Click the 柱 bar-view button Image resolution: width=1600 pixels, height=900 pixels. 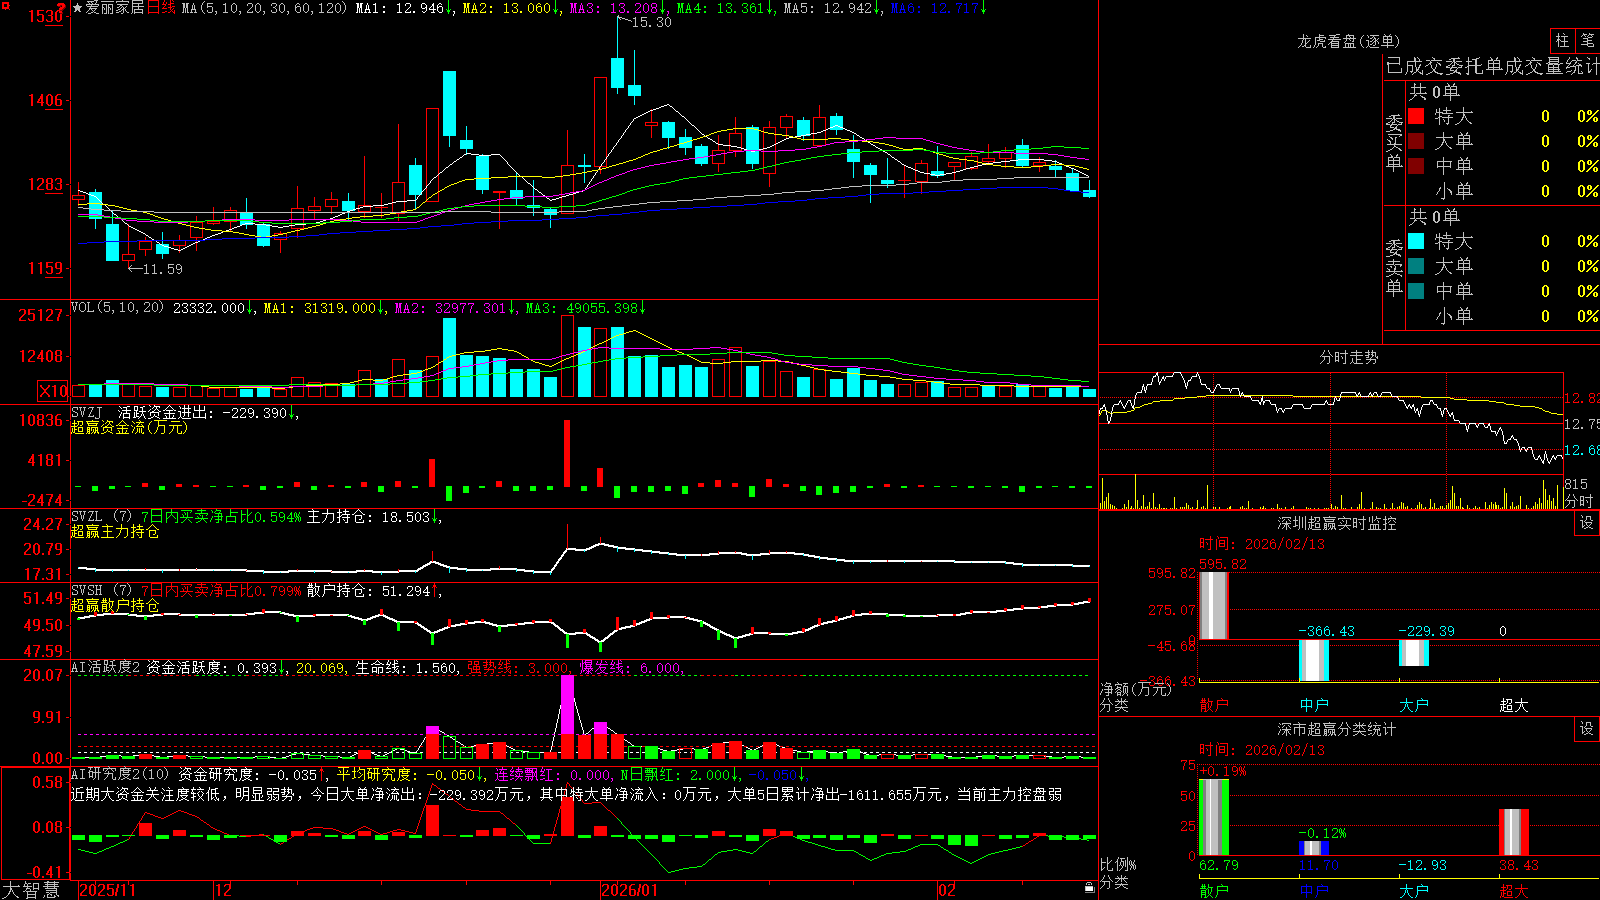pyautogui.click(x=1562, y=40)
